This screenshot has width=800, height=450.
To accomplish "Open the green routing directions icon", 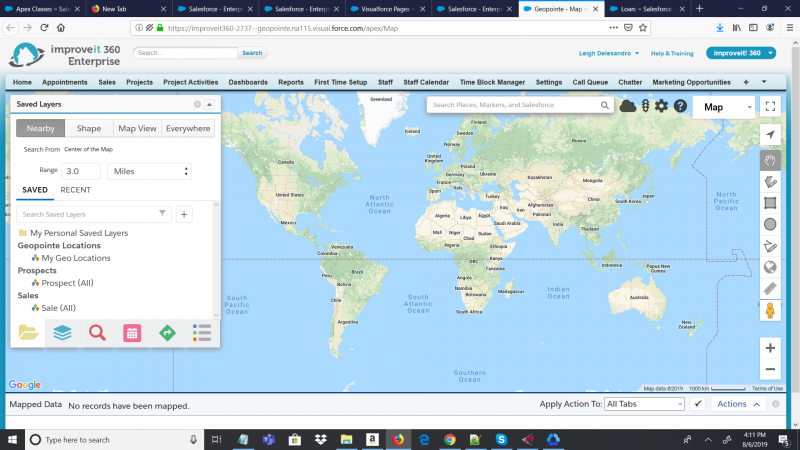I will (167, 333).
